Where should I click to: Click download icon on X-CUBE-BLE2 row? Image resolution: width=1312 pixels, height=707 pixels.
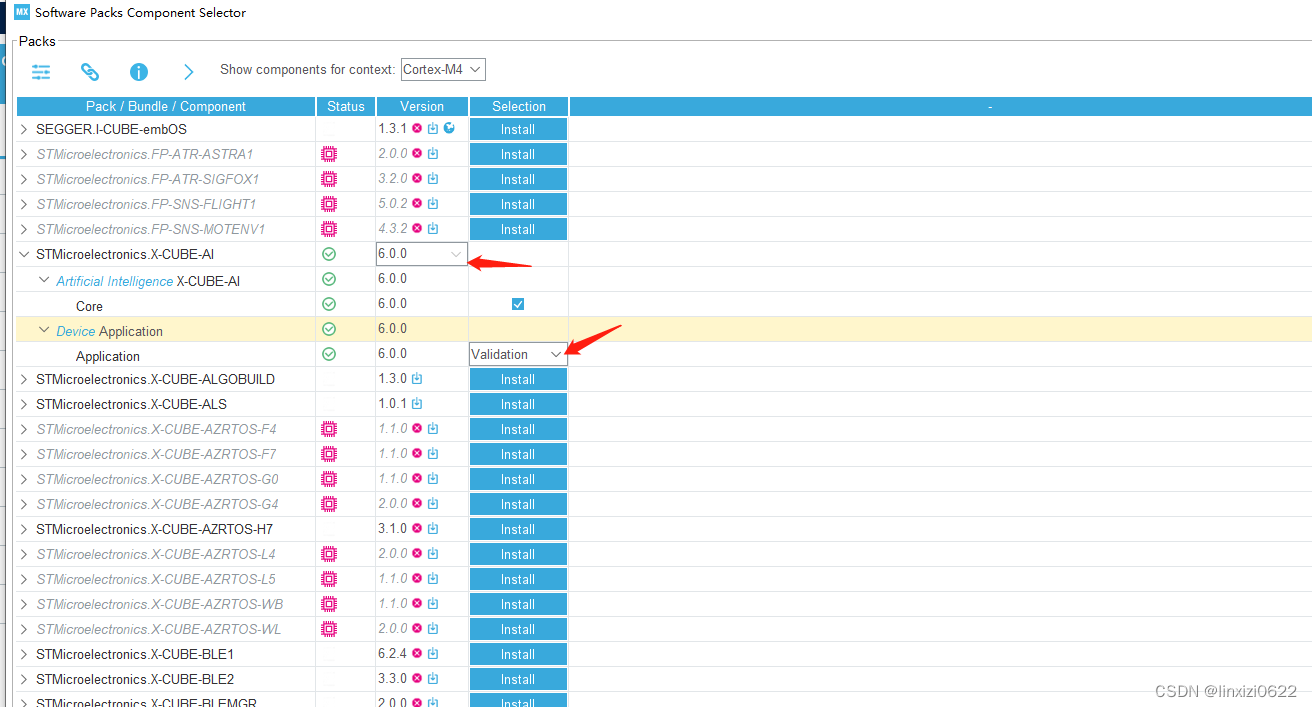(x=433, y=679)
